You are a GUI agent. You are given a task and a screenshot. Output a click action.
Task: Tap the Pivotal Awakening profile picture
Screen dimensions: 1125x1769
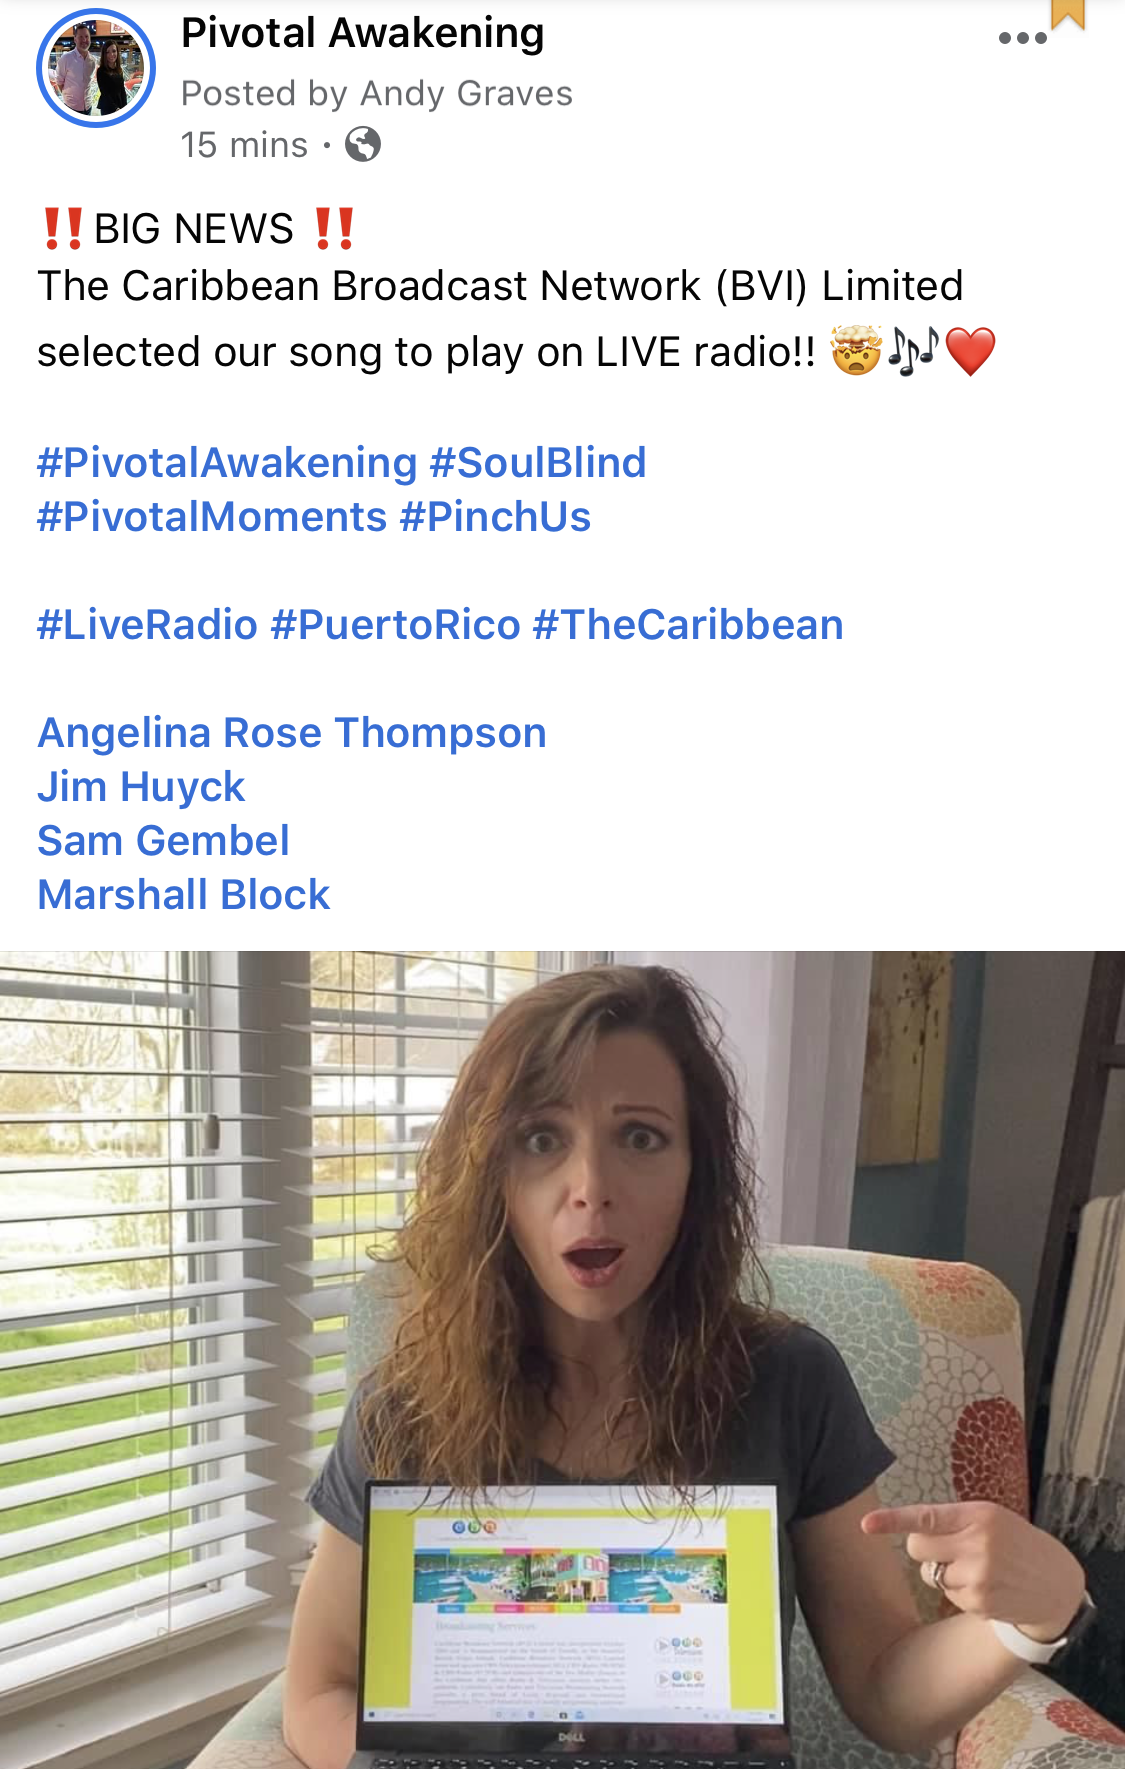tap(96, 68)
